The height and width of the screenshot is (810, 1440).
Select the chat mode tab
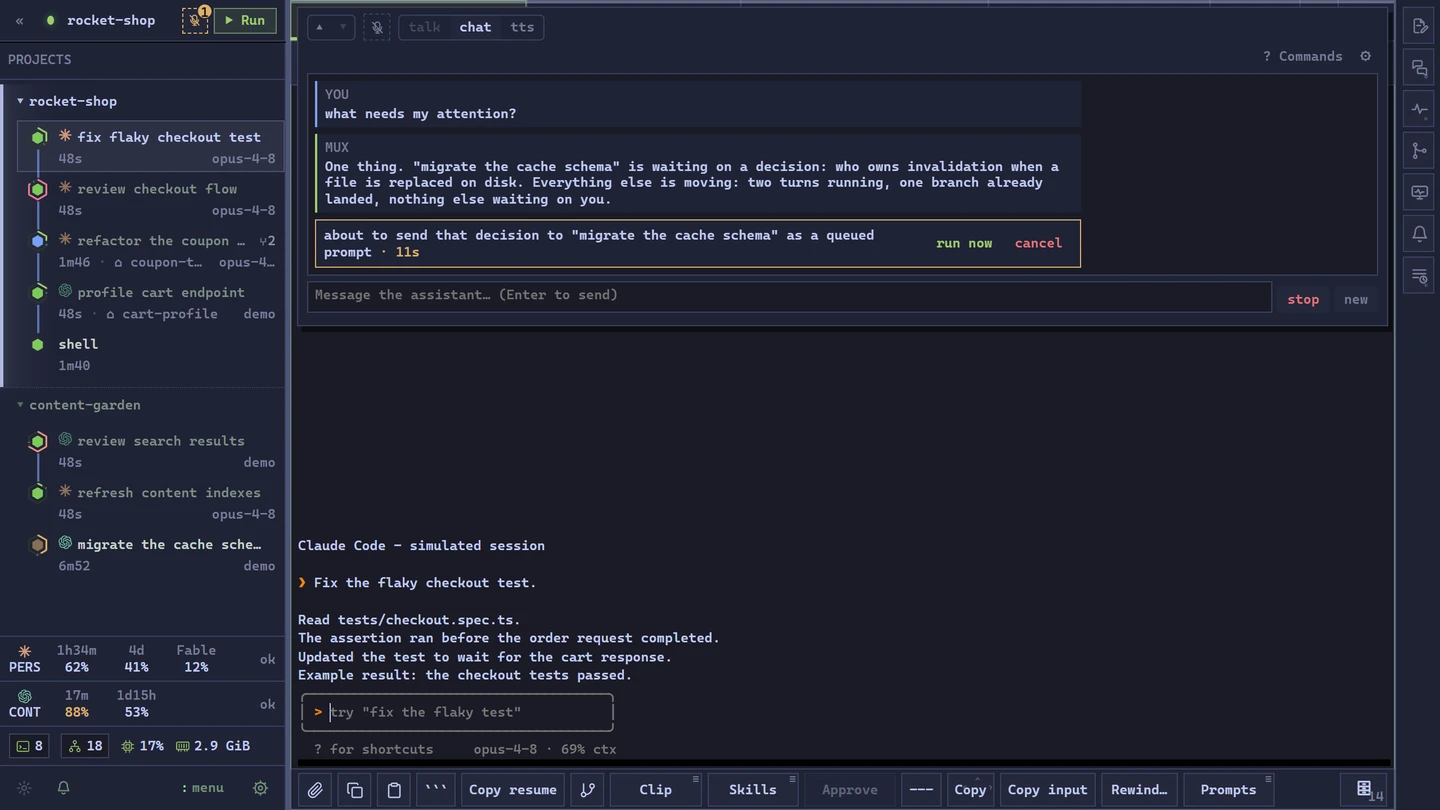pyautogui.click(x=475, y=27)
